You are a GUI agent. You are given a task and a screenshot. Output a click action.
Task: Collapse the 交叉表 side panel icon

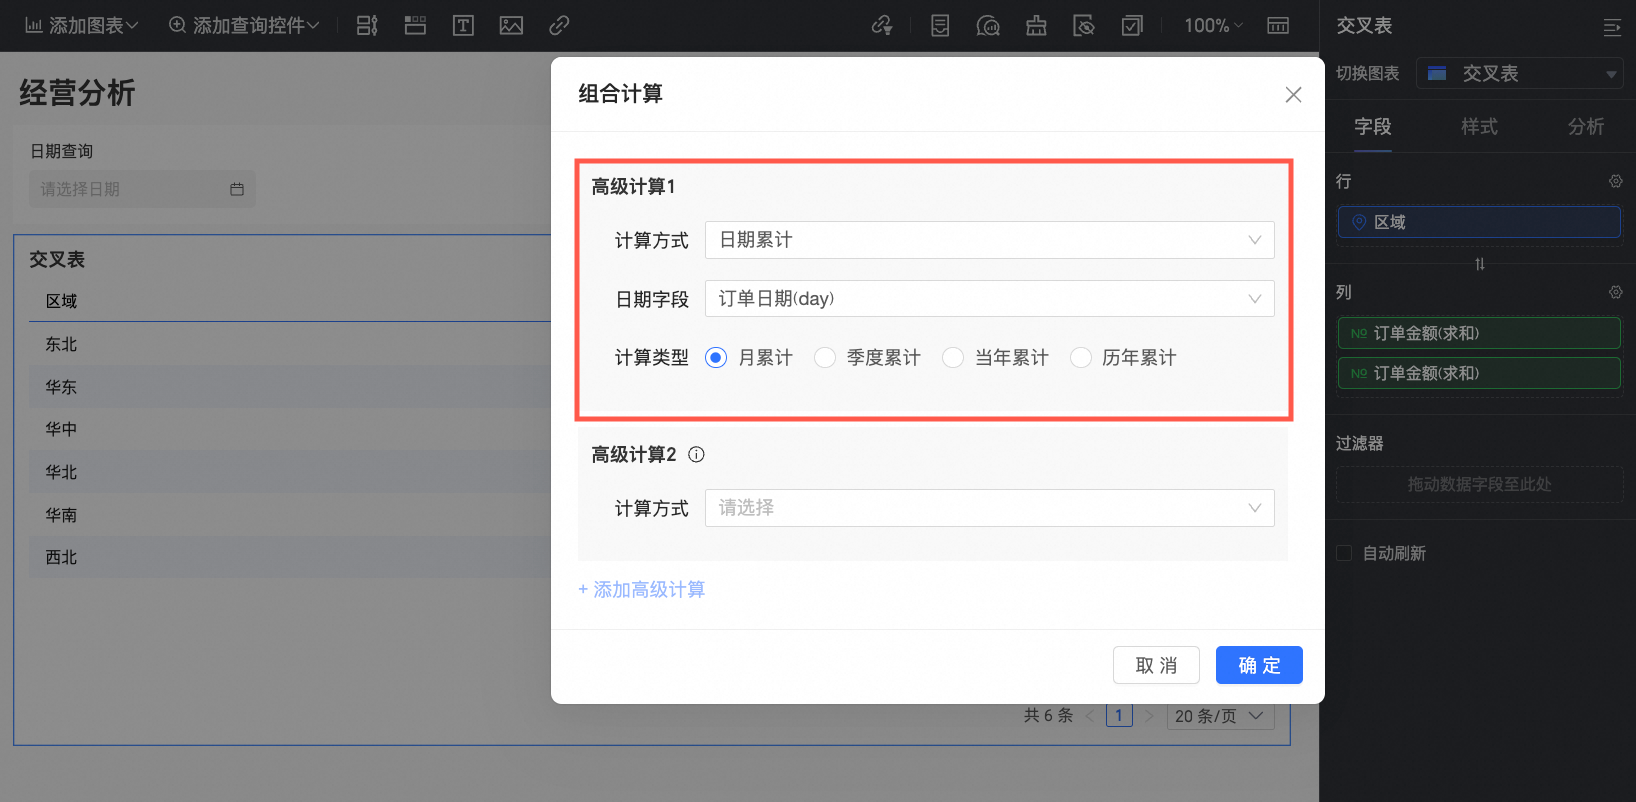click(x=1612, y=27)
